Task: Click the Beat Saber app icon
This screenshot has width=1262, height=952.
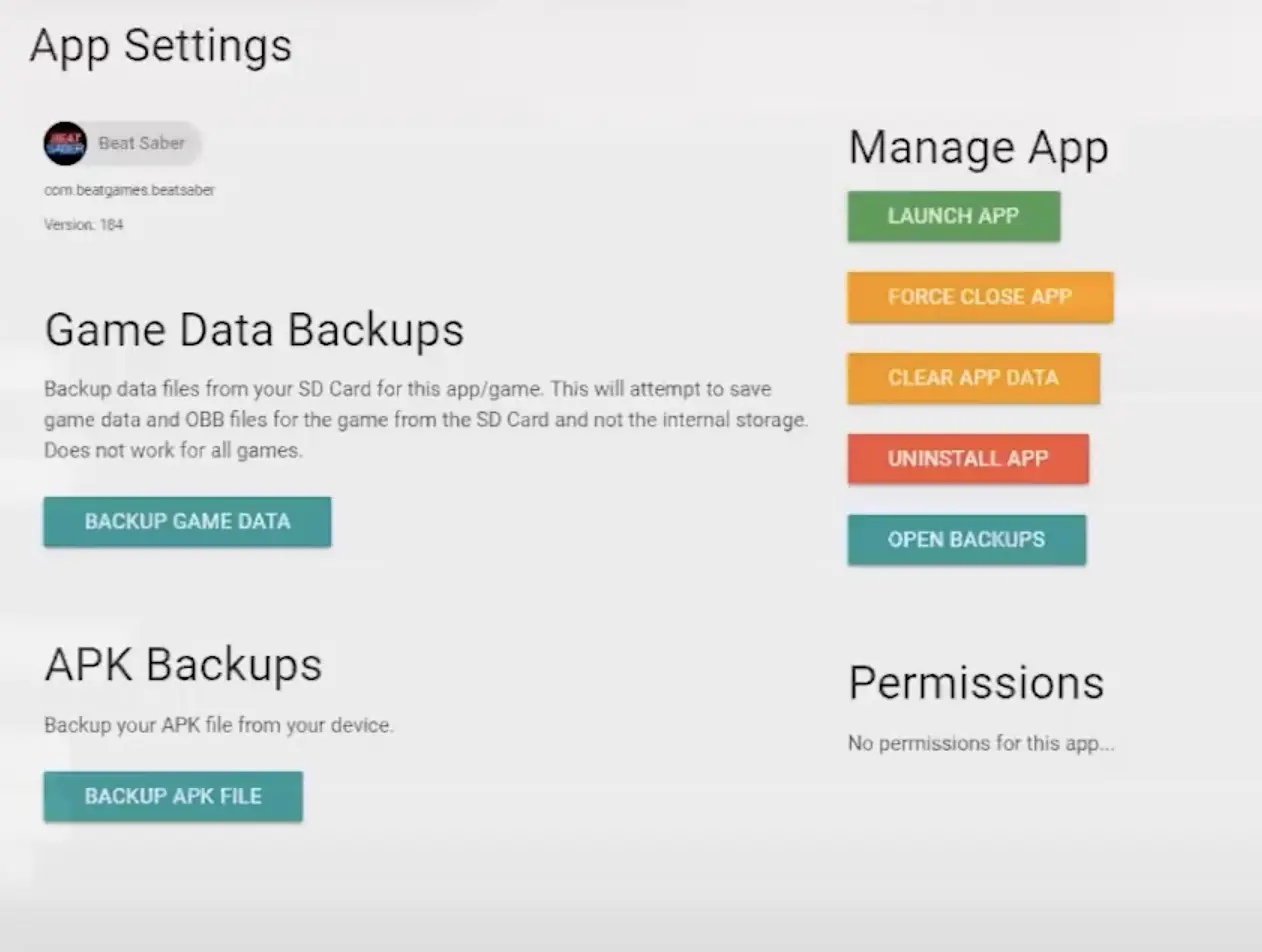Action: (65, 143)
